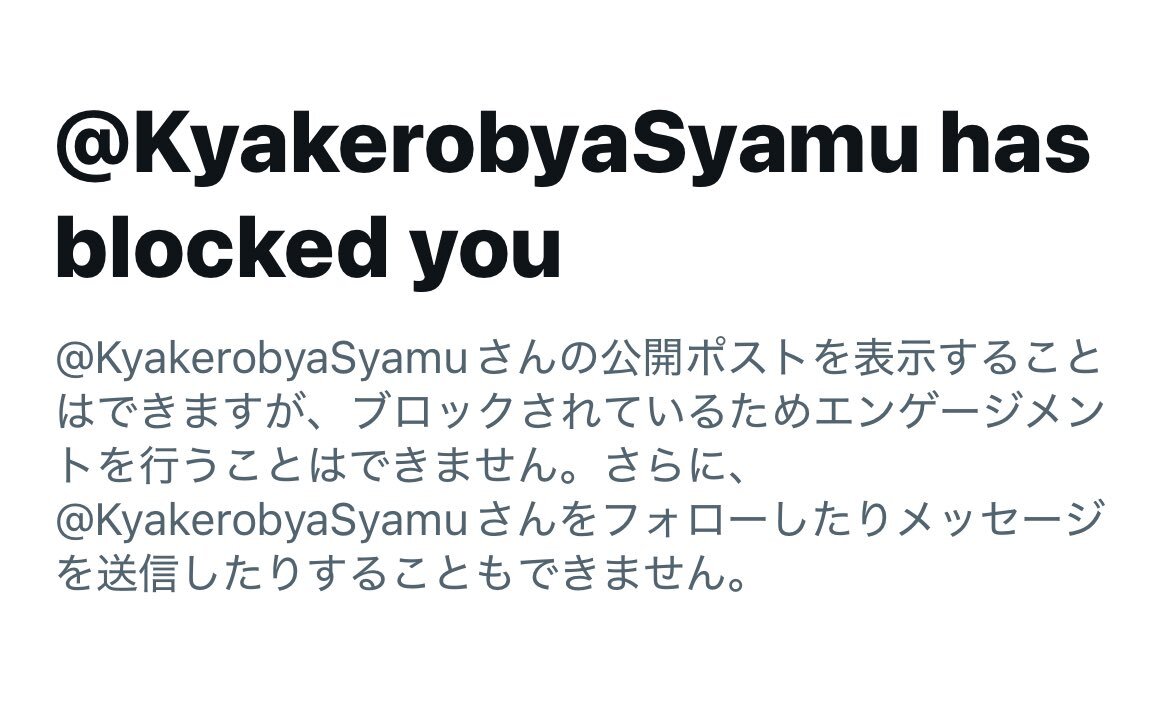Screen dimensions: 1170x720
Task: Click the されているため phrase
Action: (666, 413)
